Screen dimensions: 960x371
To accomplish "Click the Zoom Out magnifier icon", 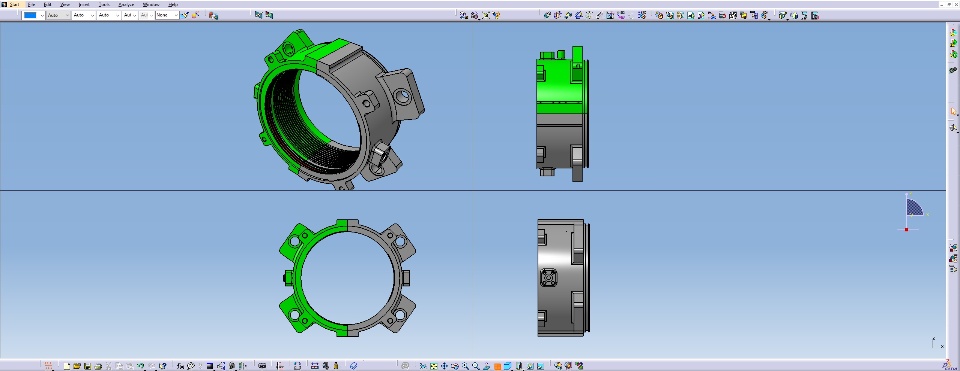I will 476,366.
